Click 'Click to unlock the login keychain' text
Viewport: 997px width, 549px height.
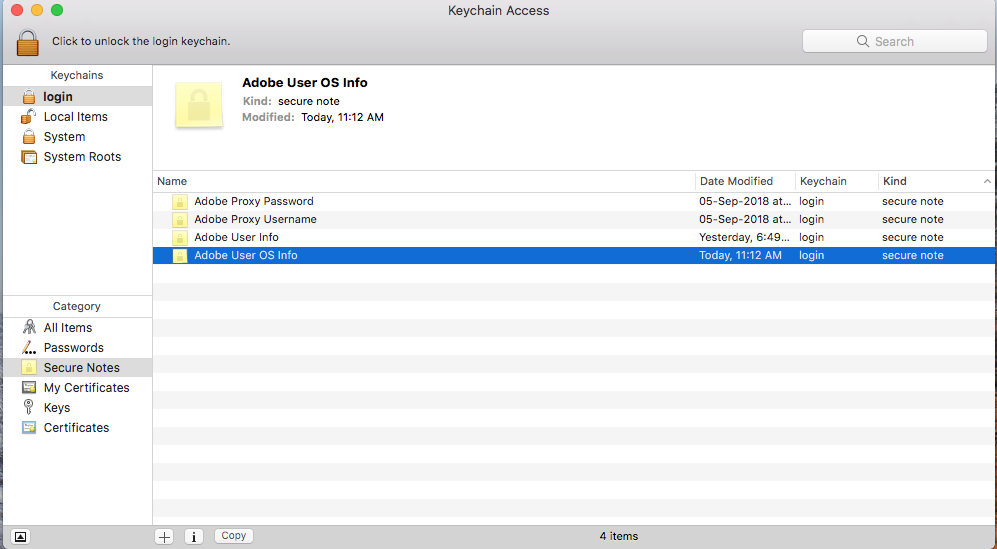[141, 41]
